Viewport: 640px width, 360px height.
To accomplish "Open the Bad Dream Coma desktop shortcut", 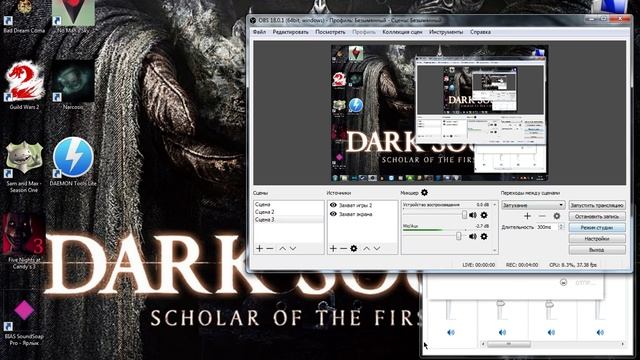I will 24,16.
